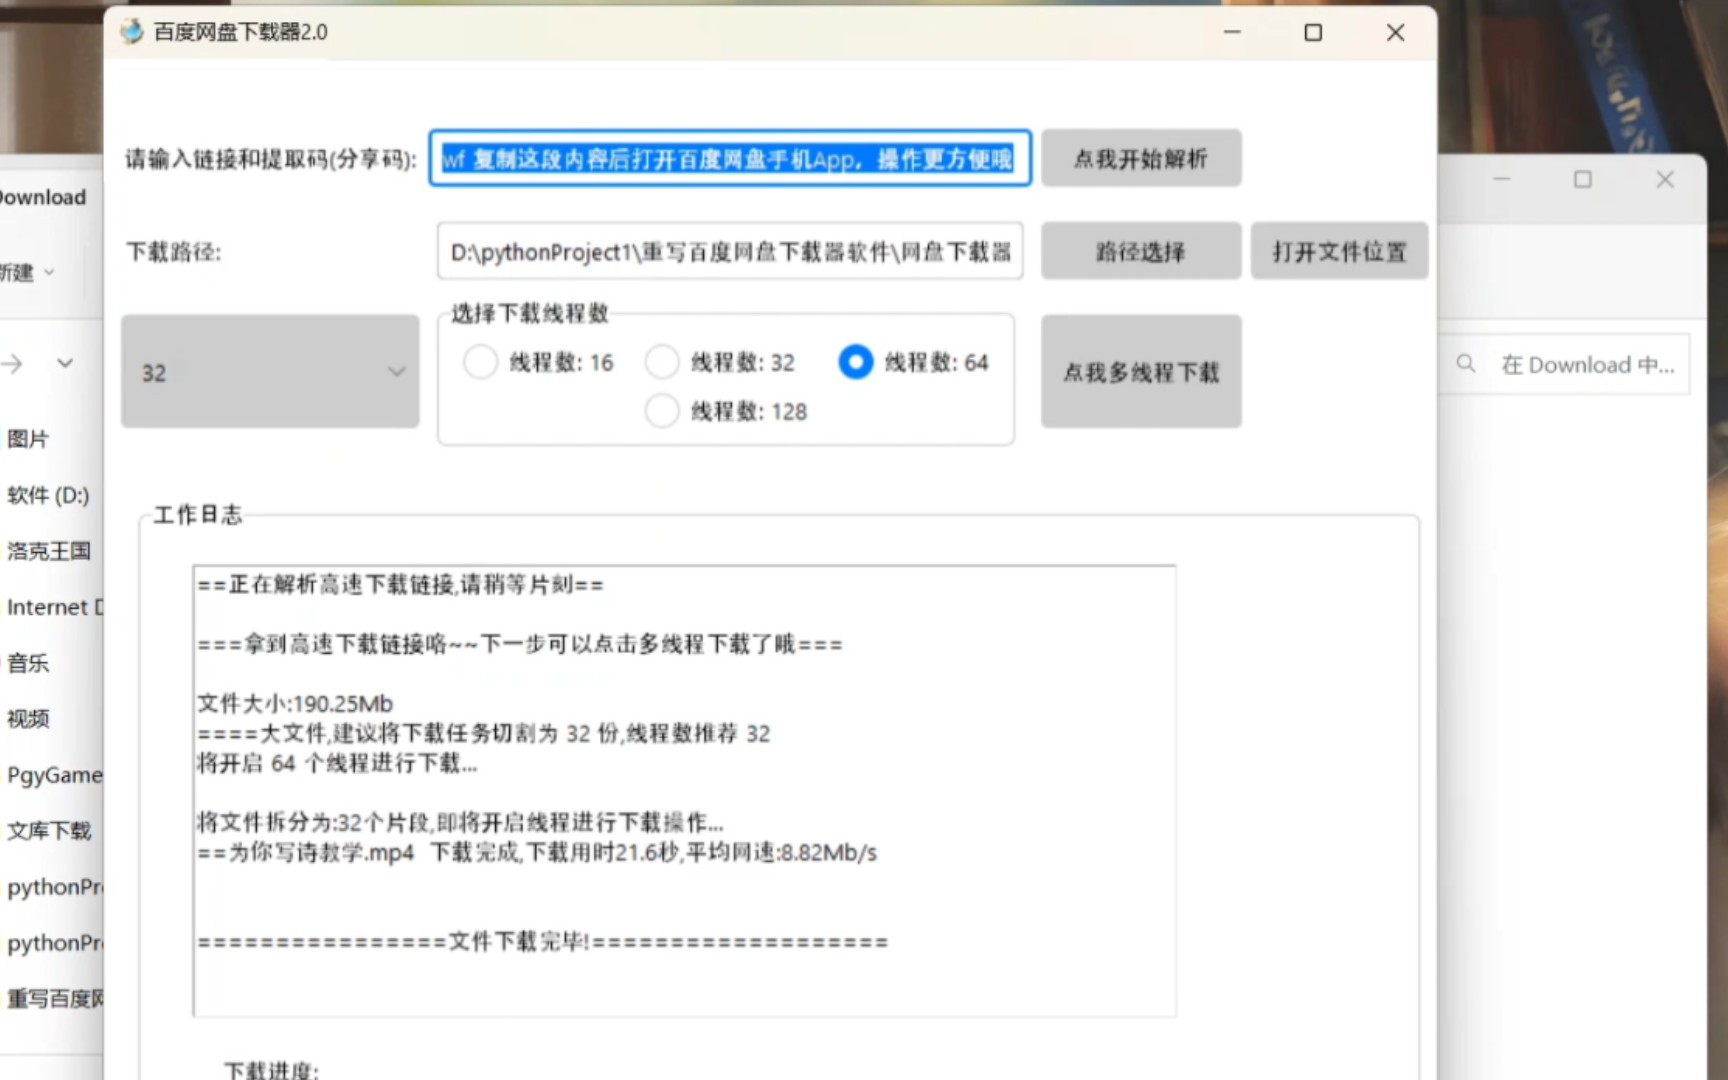The image size is (1728, 1080).
Task: Click log line mentioning 为你写诗教学.mp4
Action: click(537, 853)
